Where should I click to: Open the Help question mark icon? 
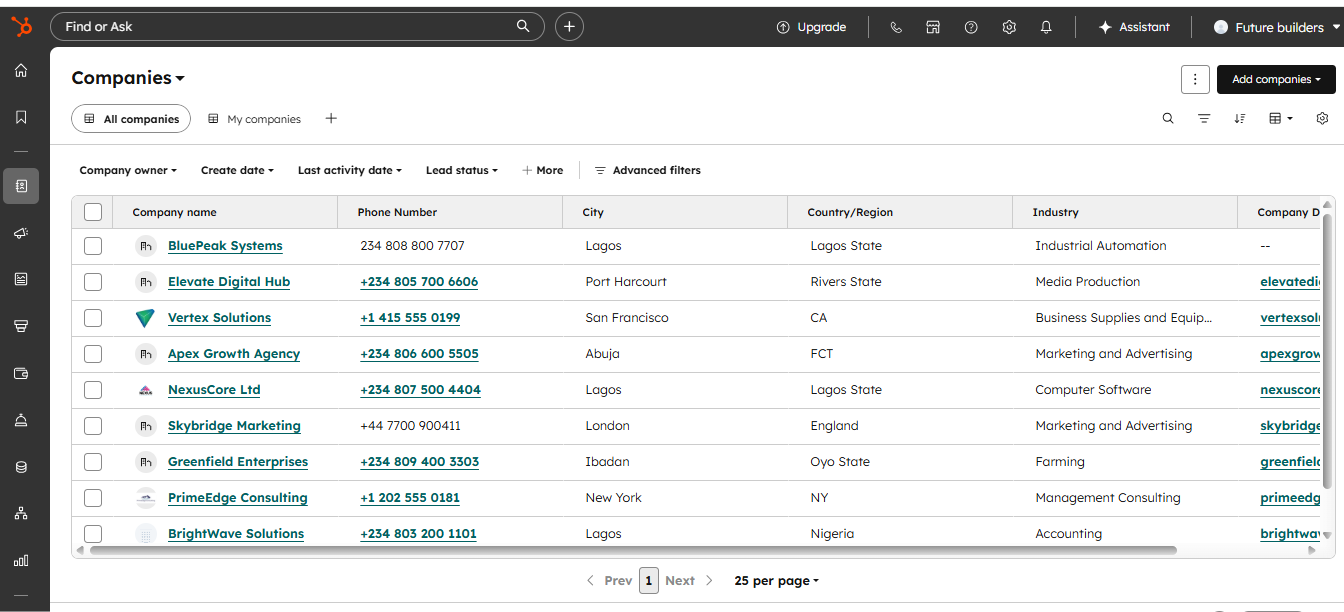coord(971,27)
